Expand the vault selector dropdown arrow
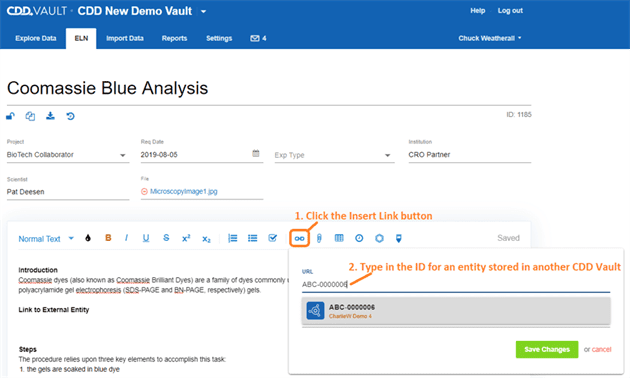Viewport: 630px width, 378px height. point(203,11)
